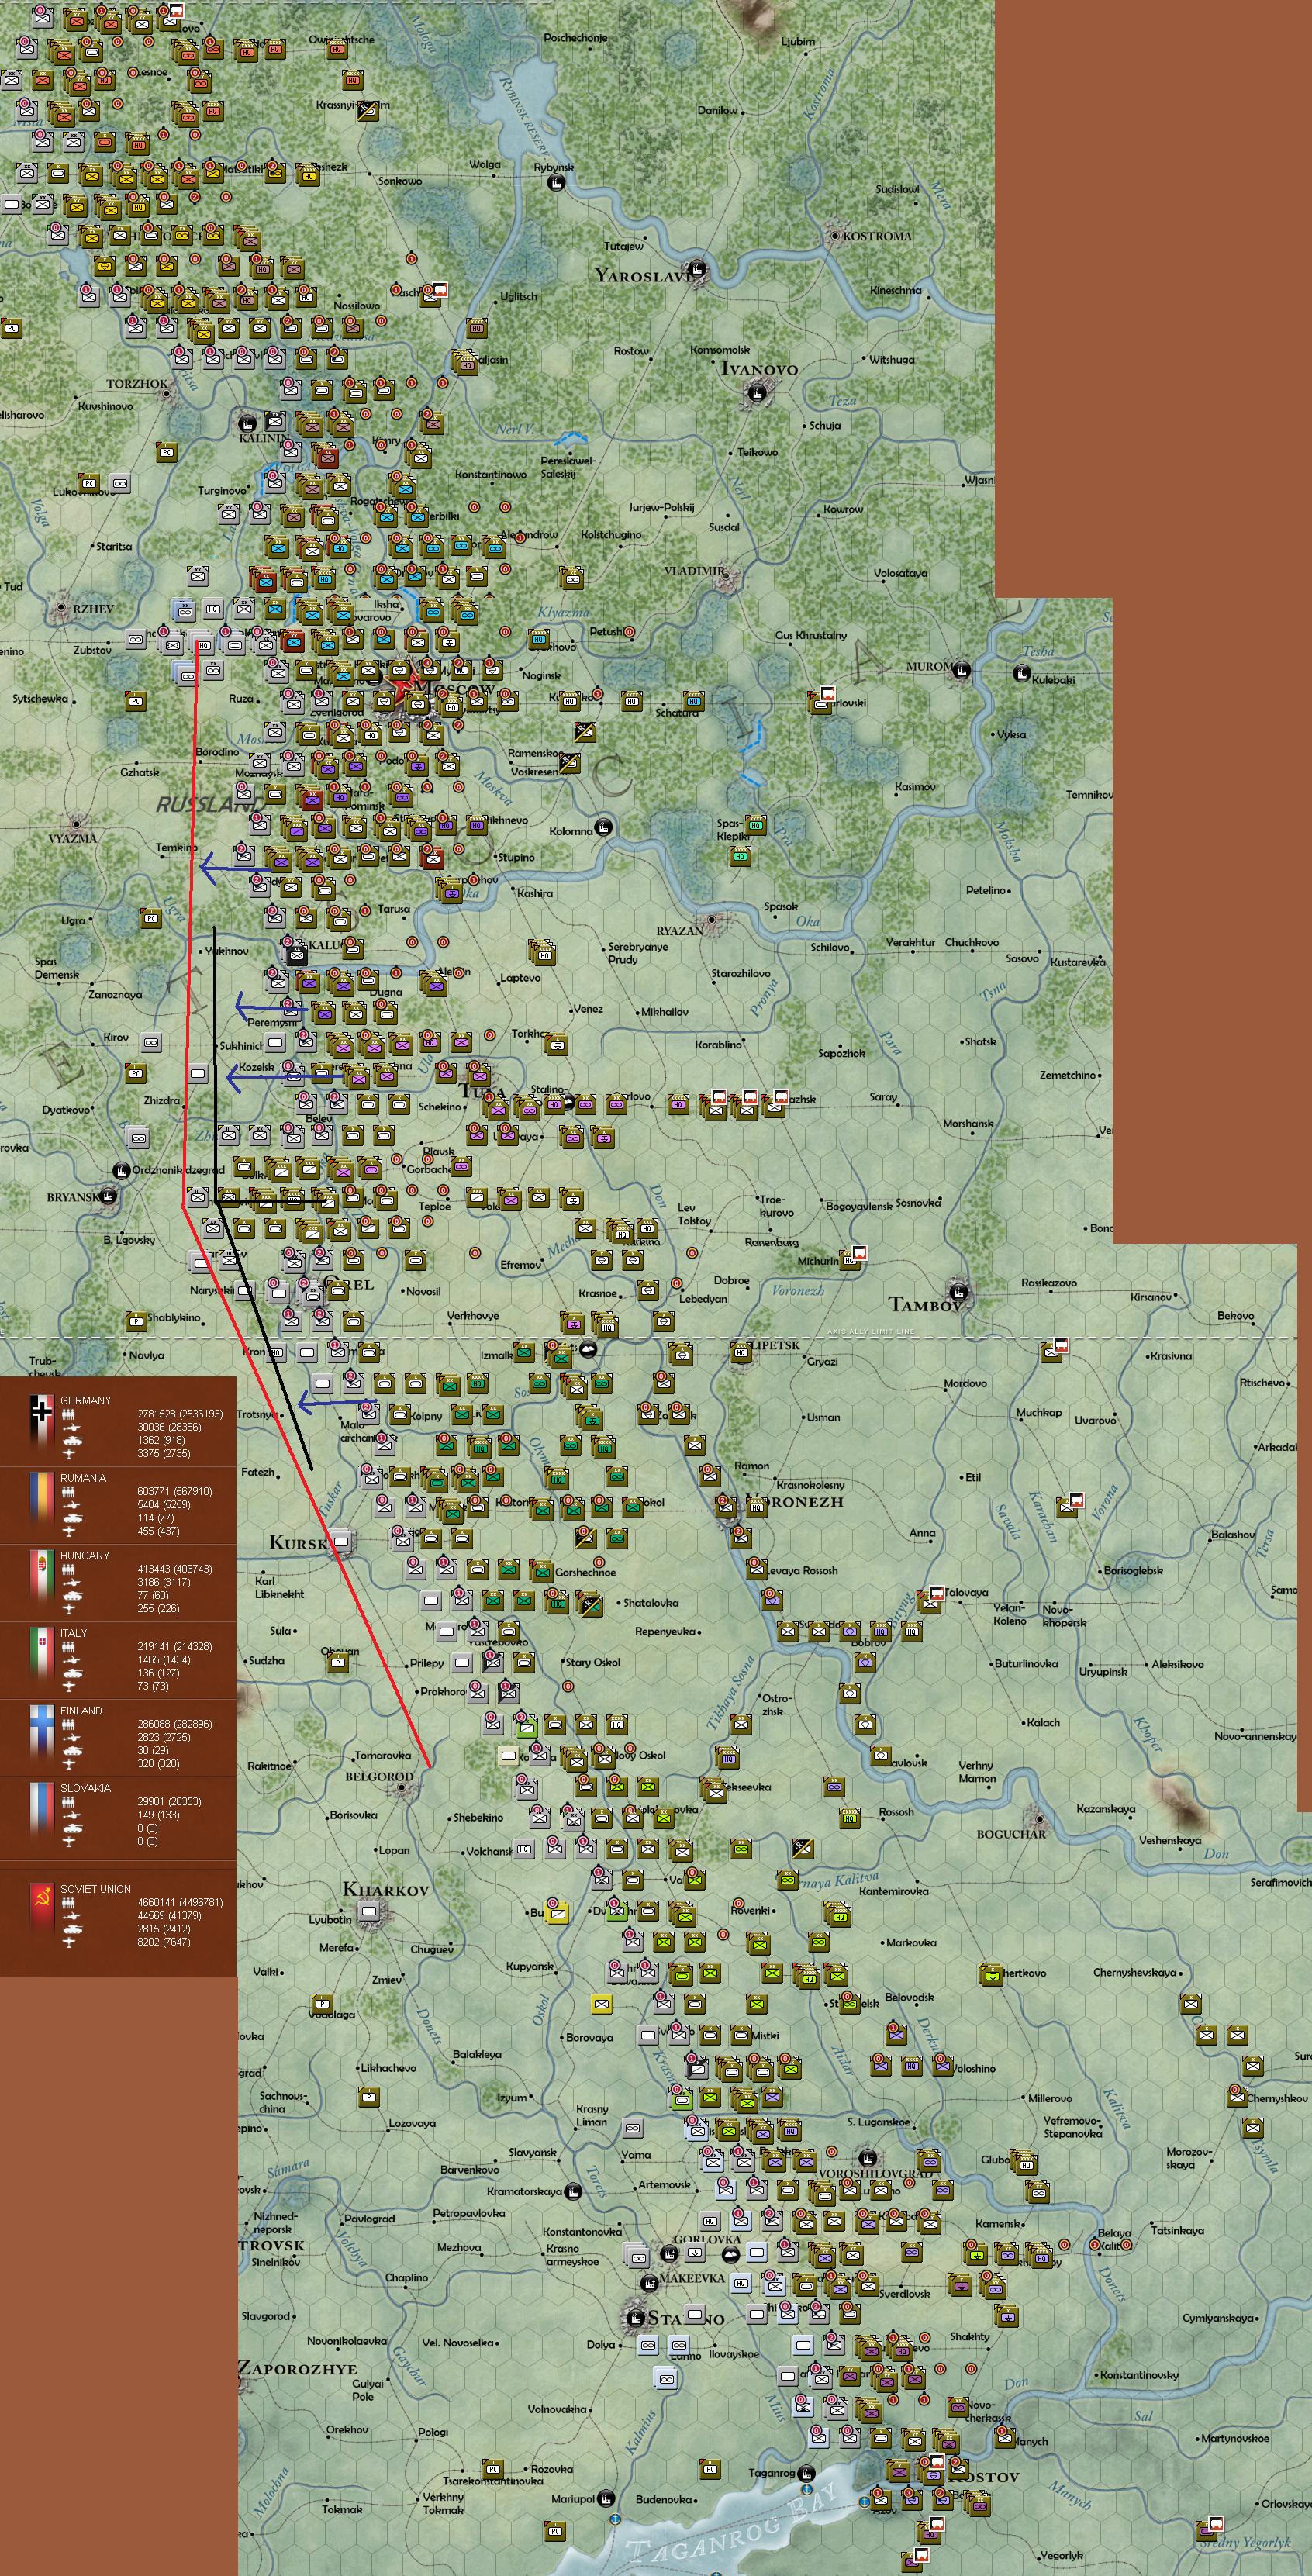Select the "Gus Khrustalny" town label
The height and width of the screenshot is (2576, 1312).
(x=811, y=635)
